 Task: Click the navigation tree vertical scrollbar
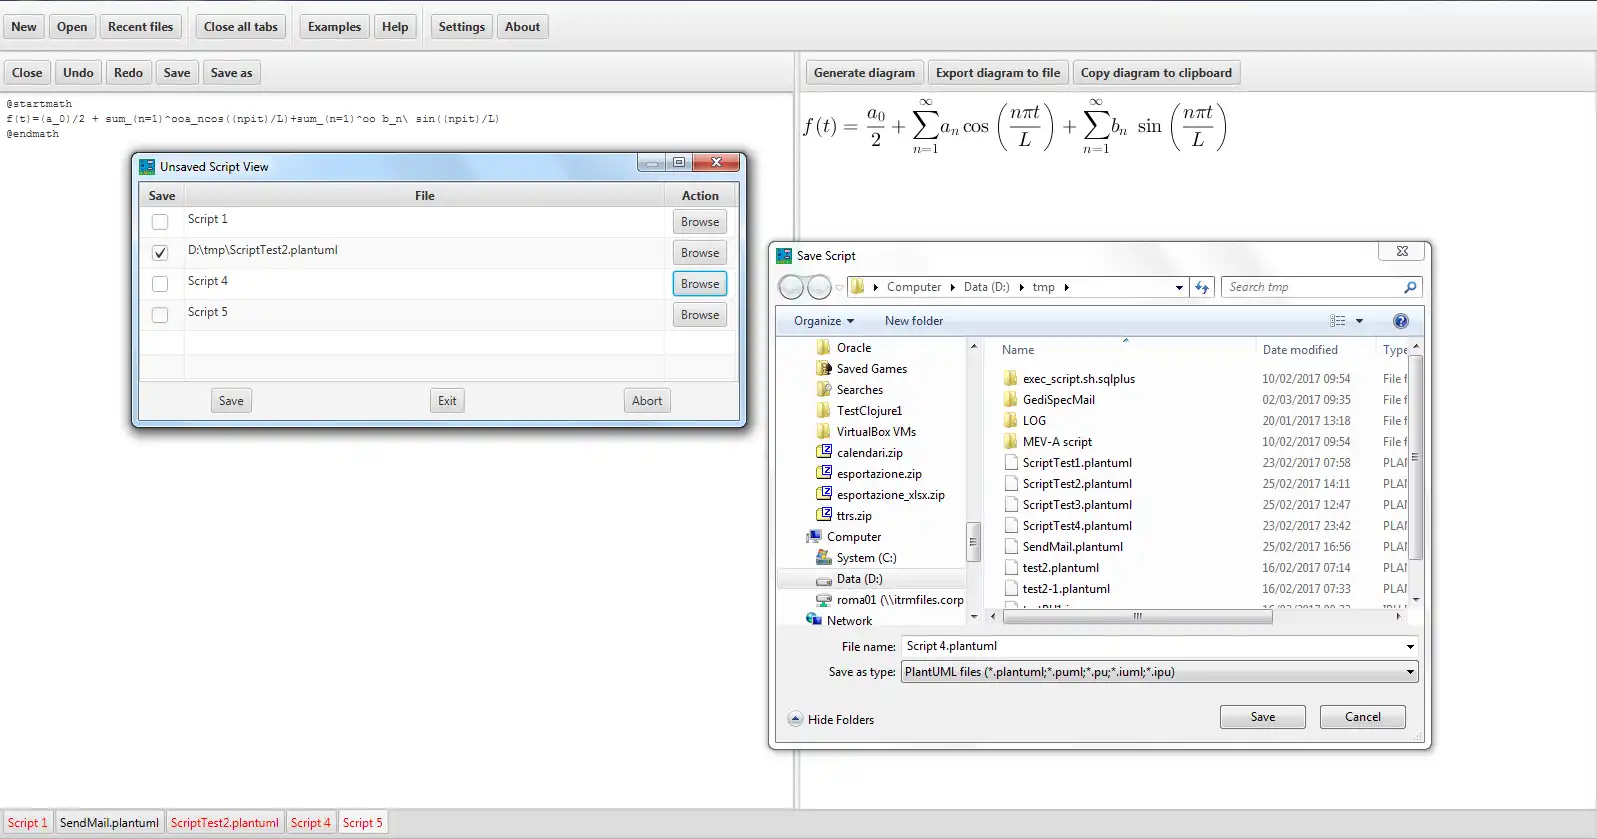tap(973, 541)
